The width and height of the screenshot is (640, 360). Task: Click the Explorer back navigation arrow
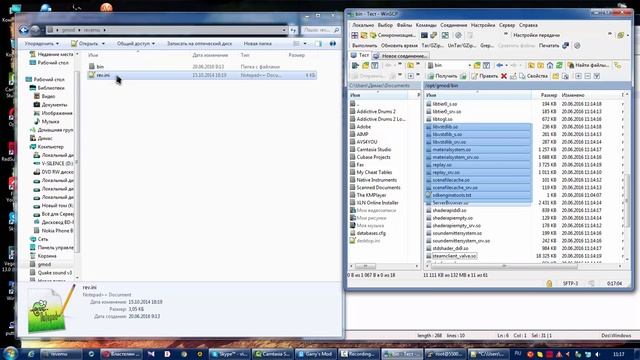pos(24,30)
